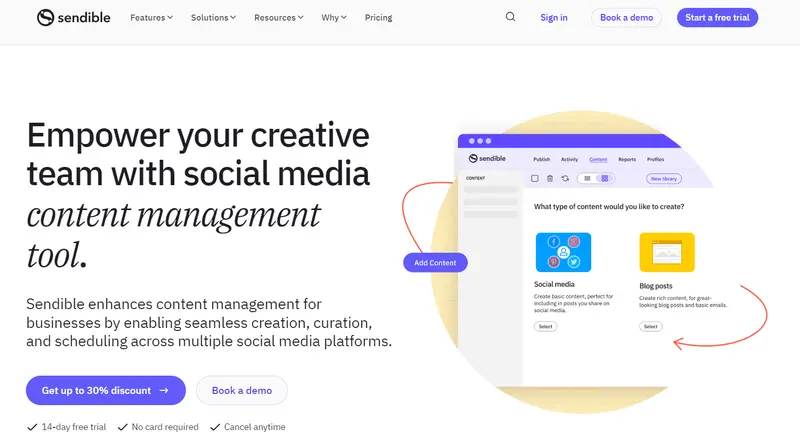Click the trash icon in content toolbar
The image size is (800, 444).
[x=550, y=178]
